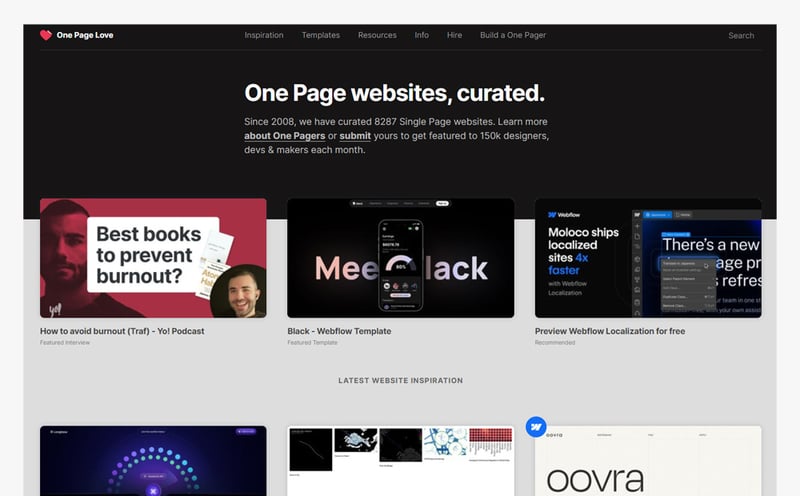The width and height of the screenshot is (800, 496).
Task: Click the blue Webflow badge above oovra
Action: (536, 427)
